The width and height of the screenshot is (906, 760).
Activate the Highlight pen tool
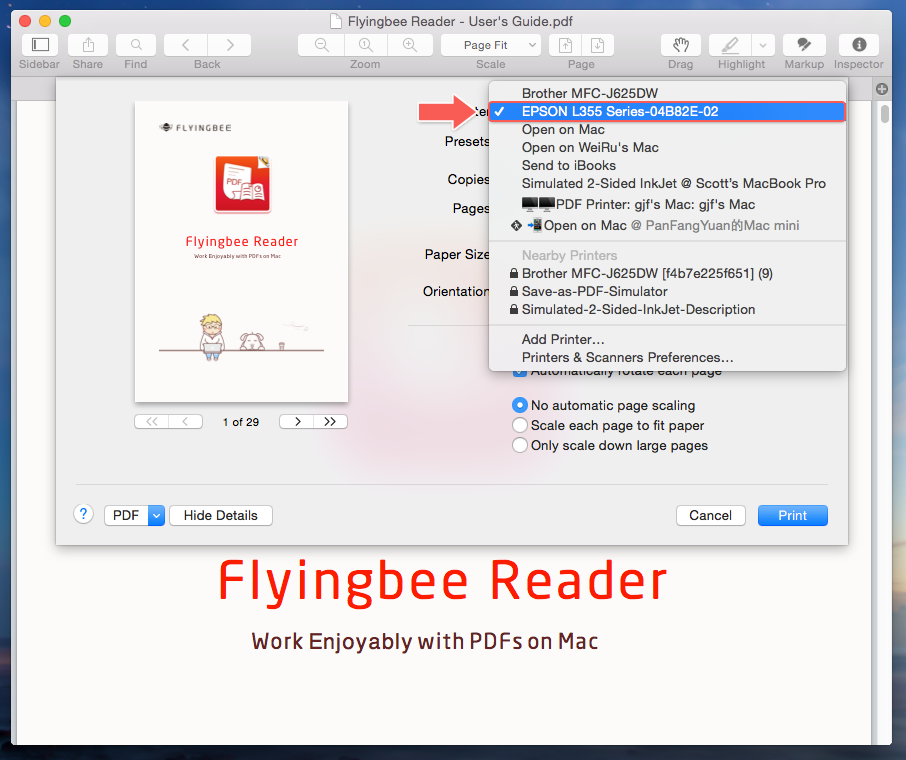[x=730, y=45]
